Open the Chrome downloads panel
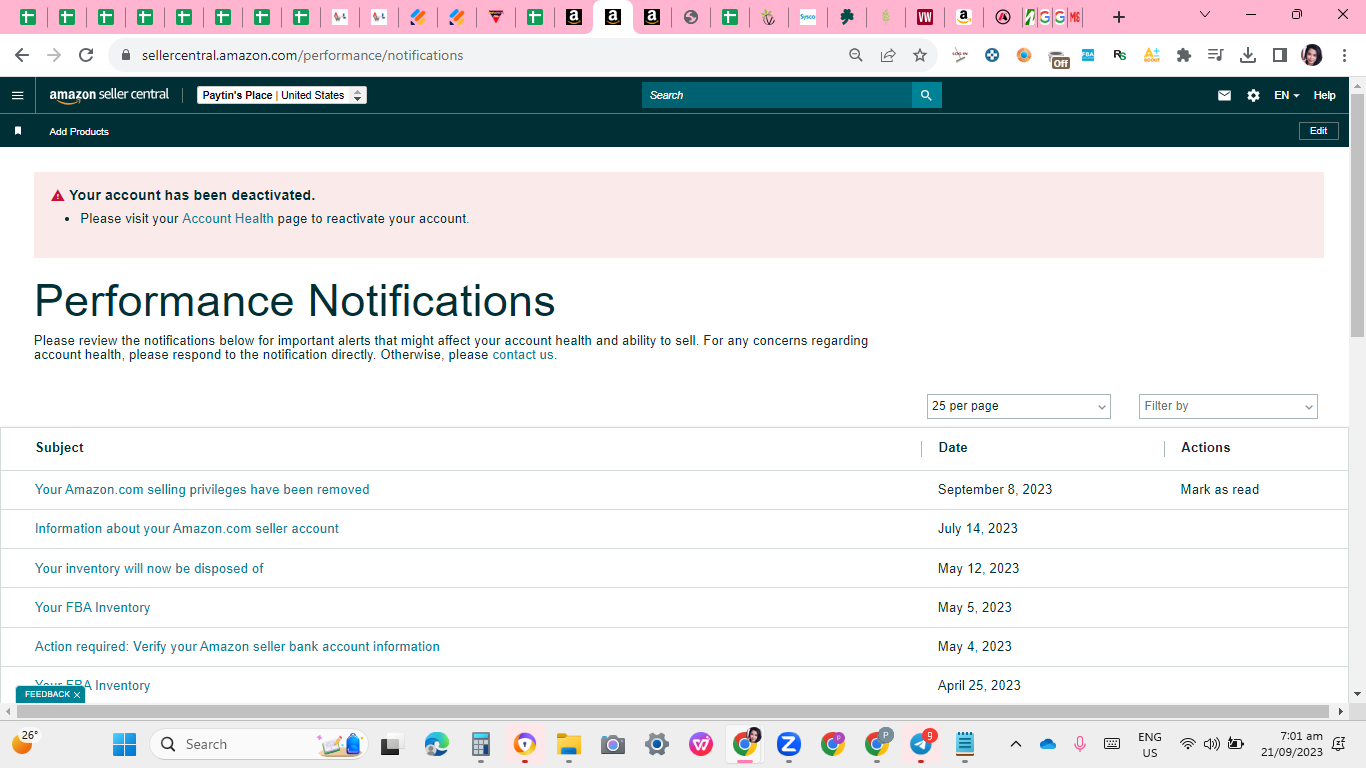 point(1248,55)
